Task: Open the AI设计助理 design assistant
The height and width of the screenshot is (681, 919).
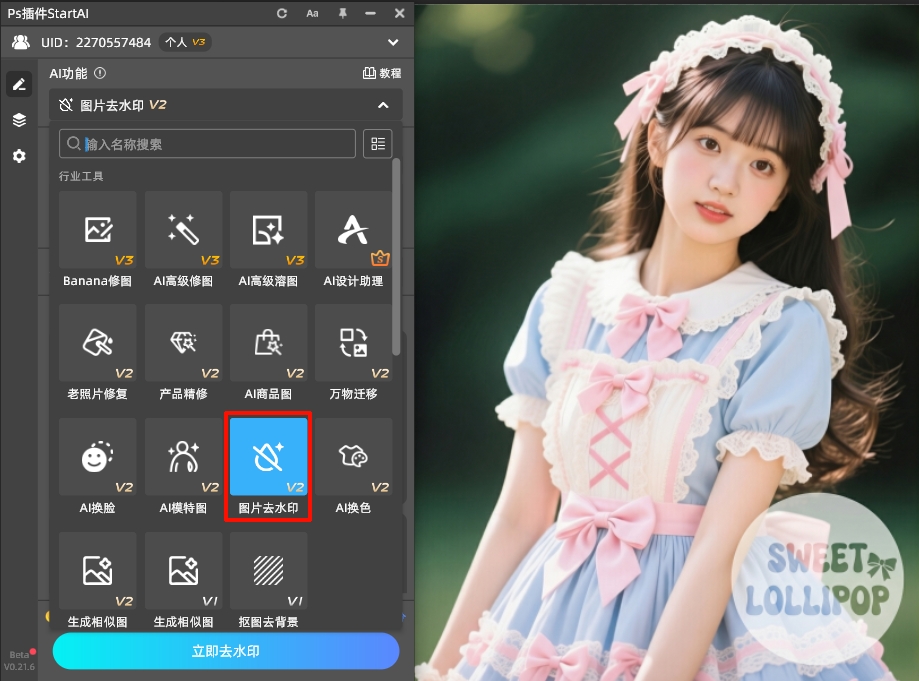Action: (353, 240)
